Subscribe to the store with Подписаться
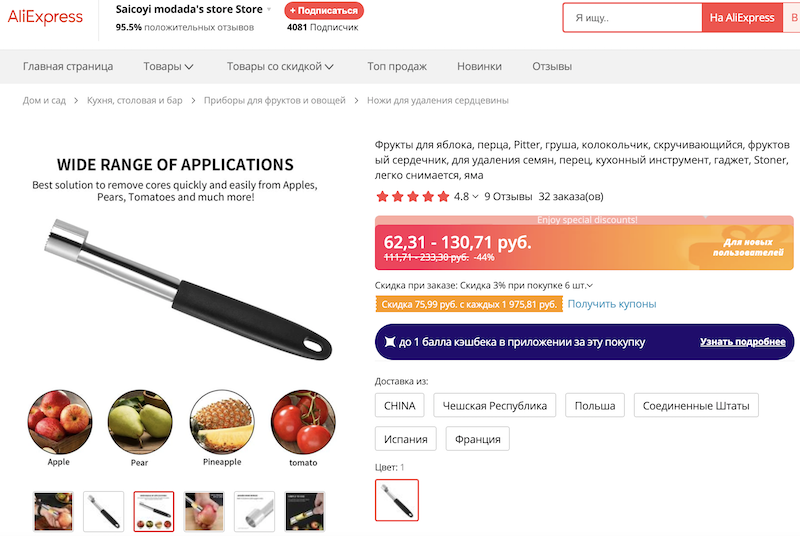 point(324,11)
